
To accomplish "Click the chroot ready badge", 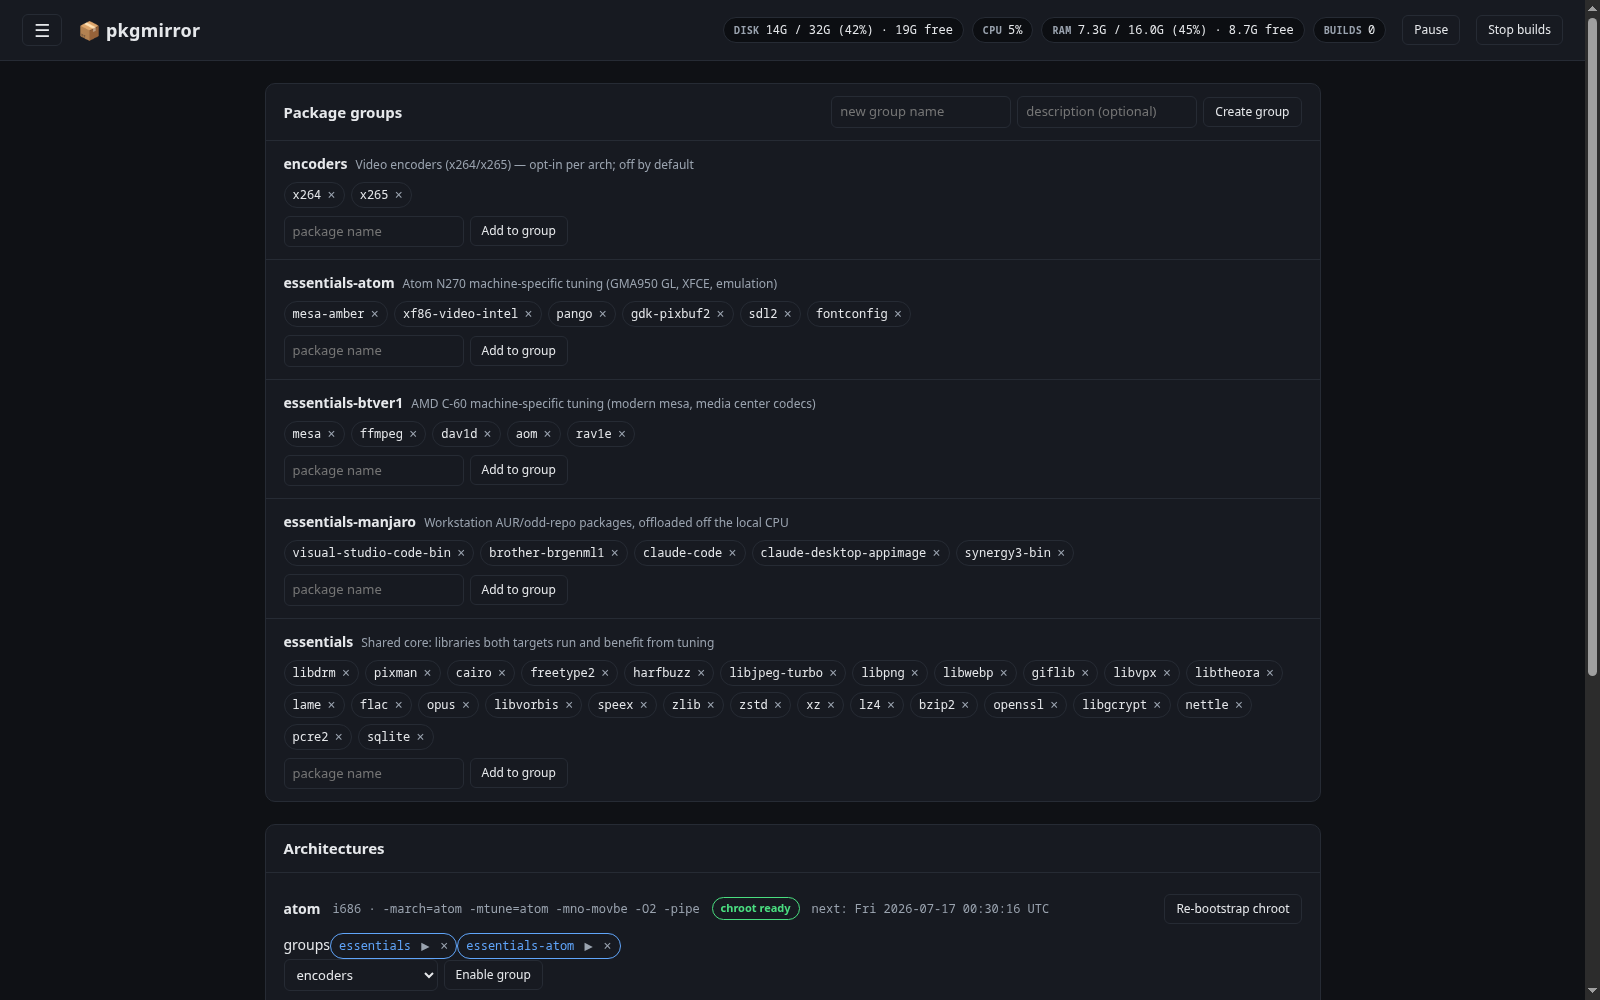I will 755,909.
